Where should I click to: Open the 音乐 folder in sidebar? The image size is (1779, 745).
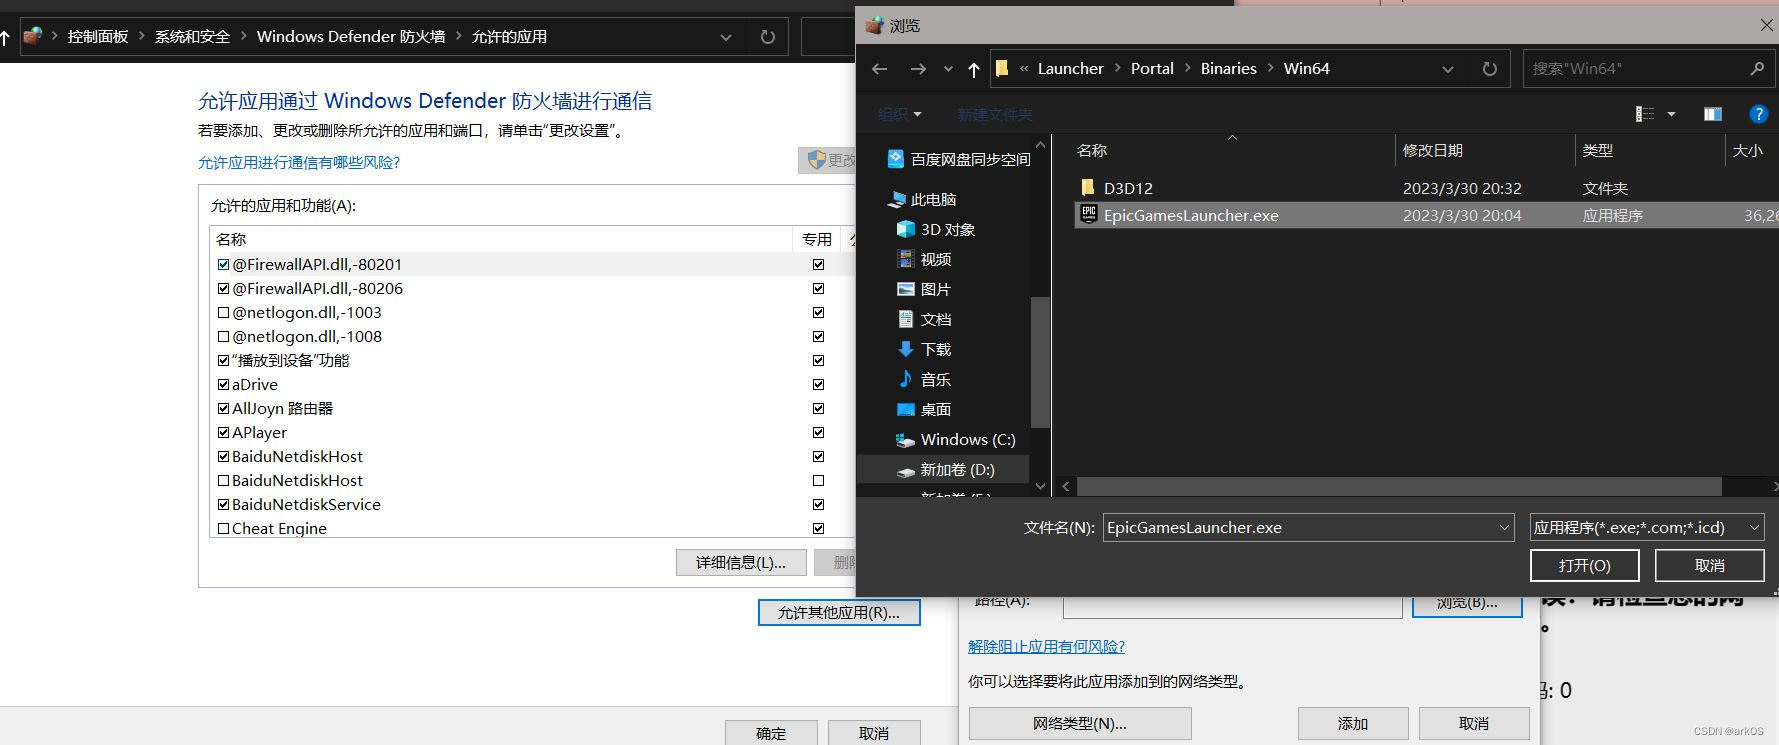click(924, 379)
